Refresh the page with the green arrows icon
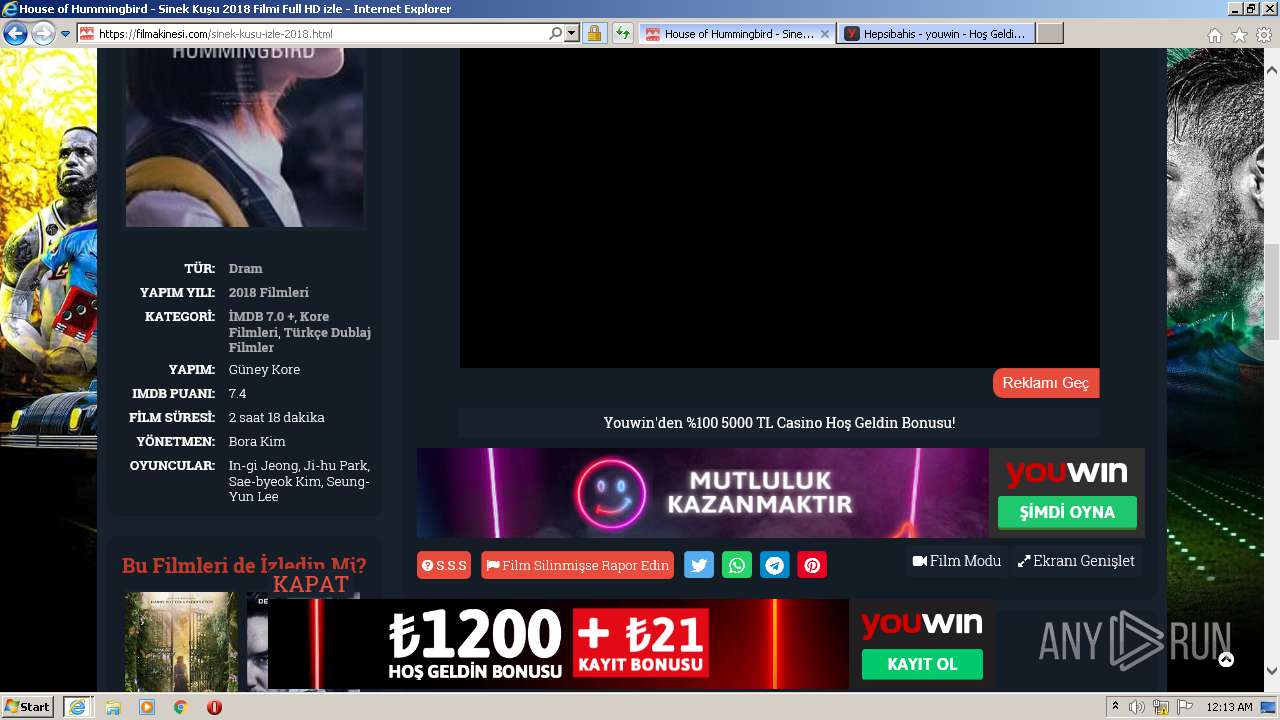 point(623,33)
